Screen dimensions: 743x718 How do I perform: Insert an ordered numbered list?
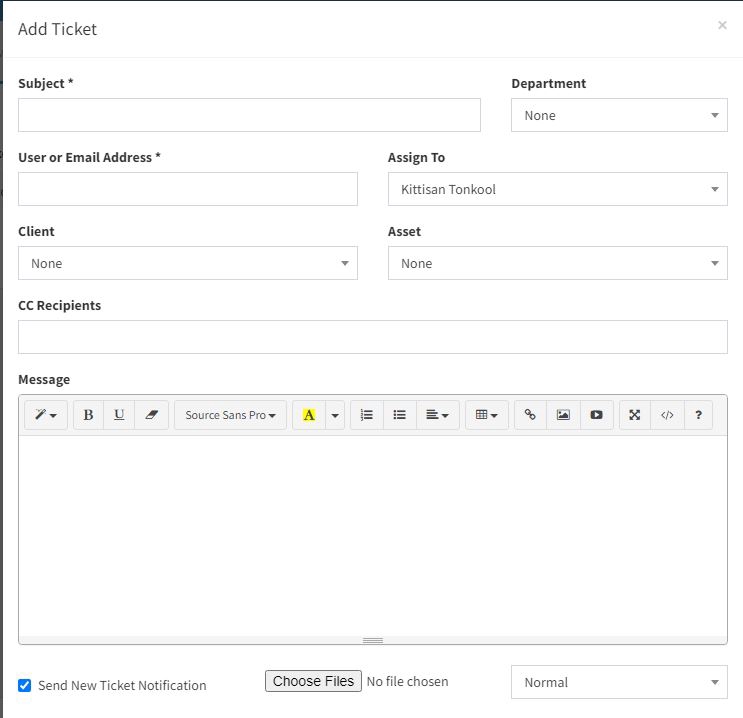(367, 415)
